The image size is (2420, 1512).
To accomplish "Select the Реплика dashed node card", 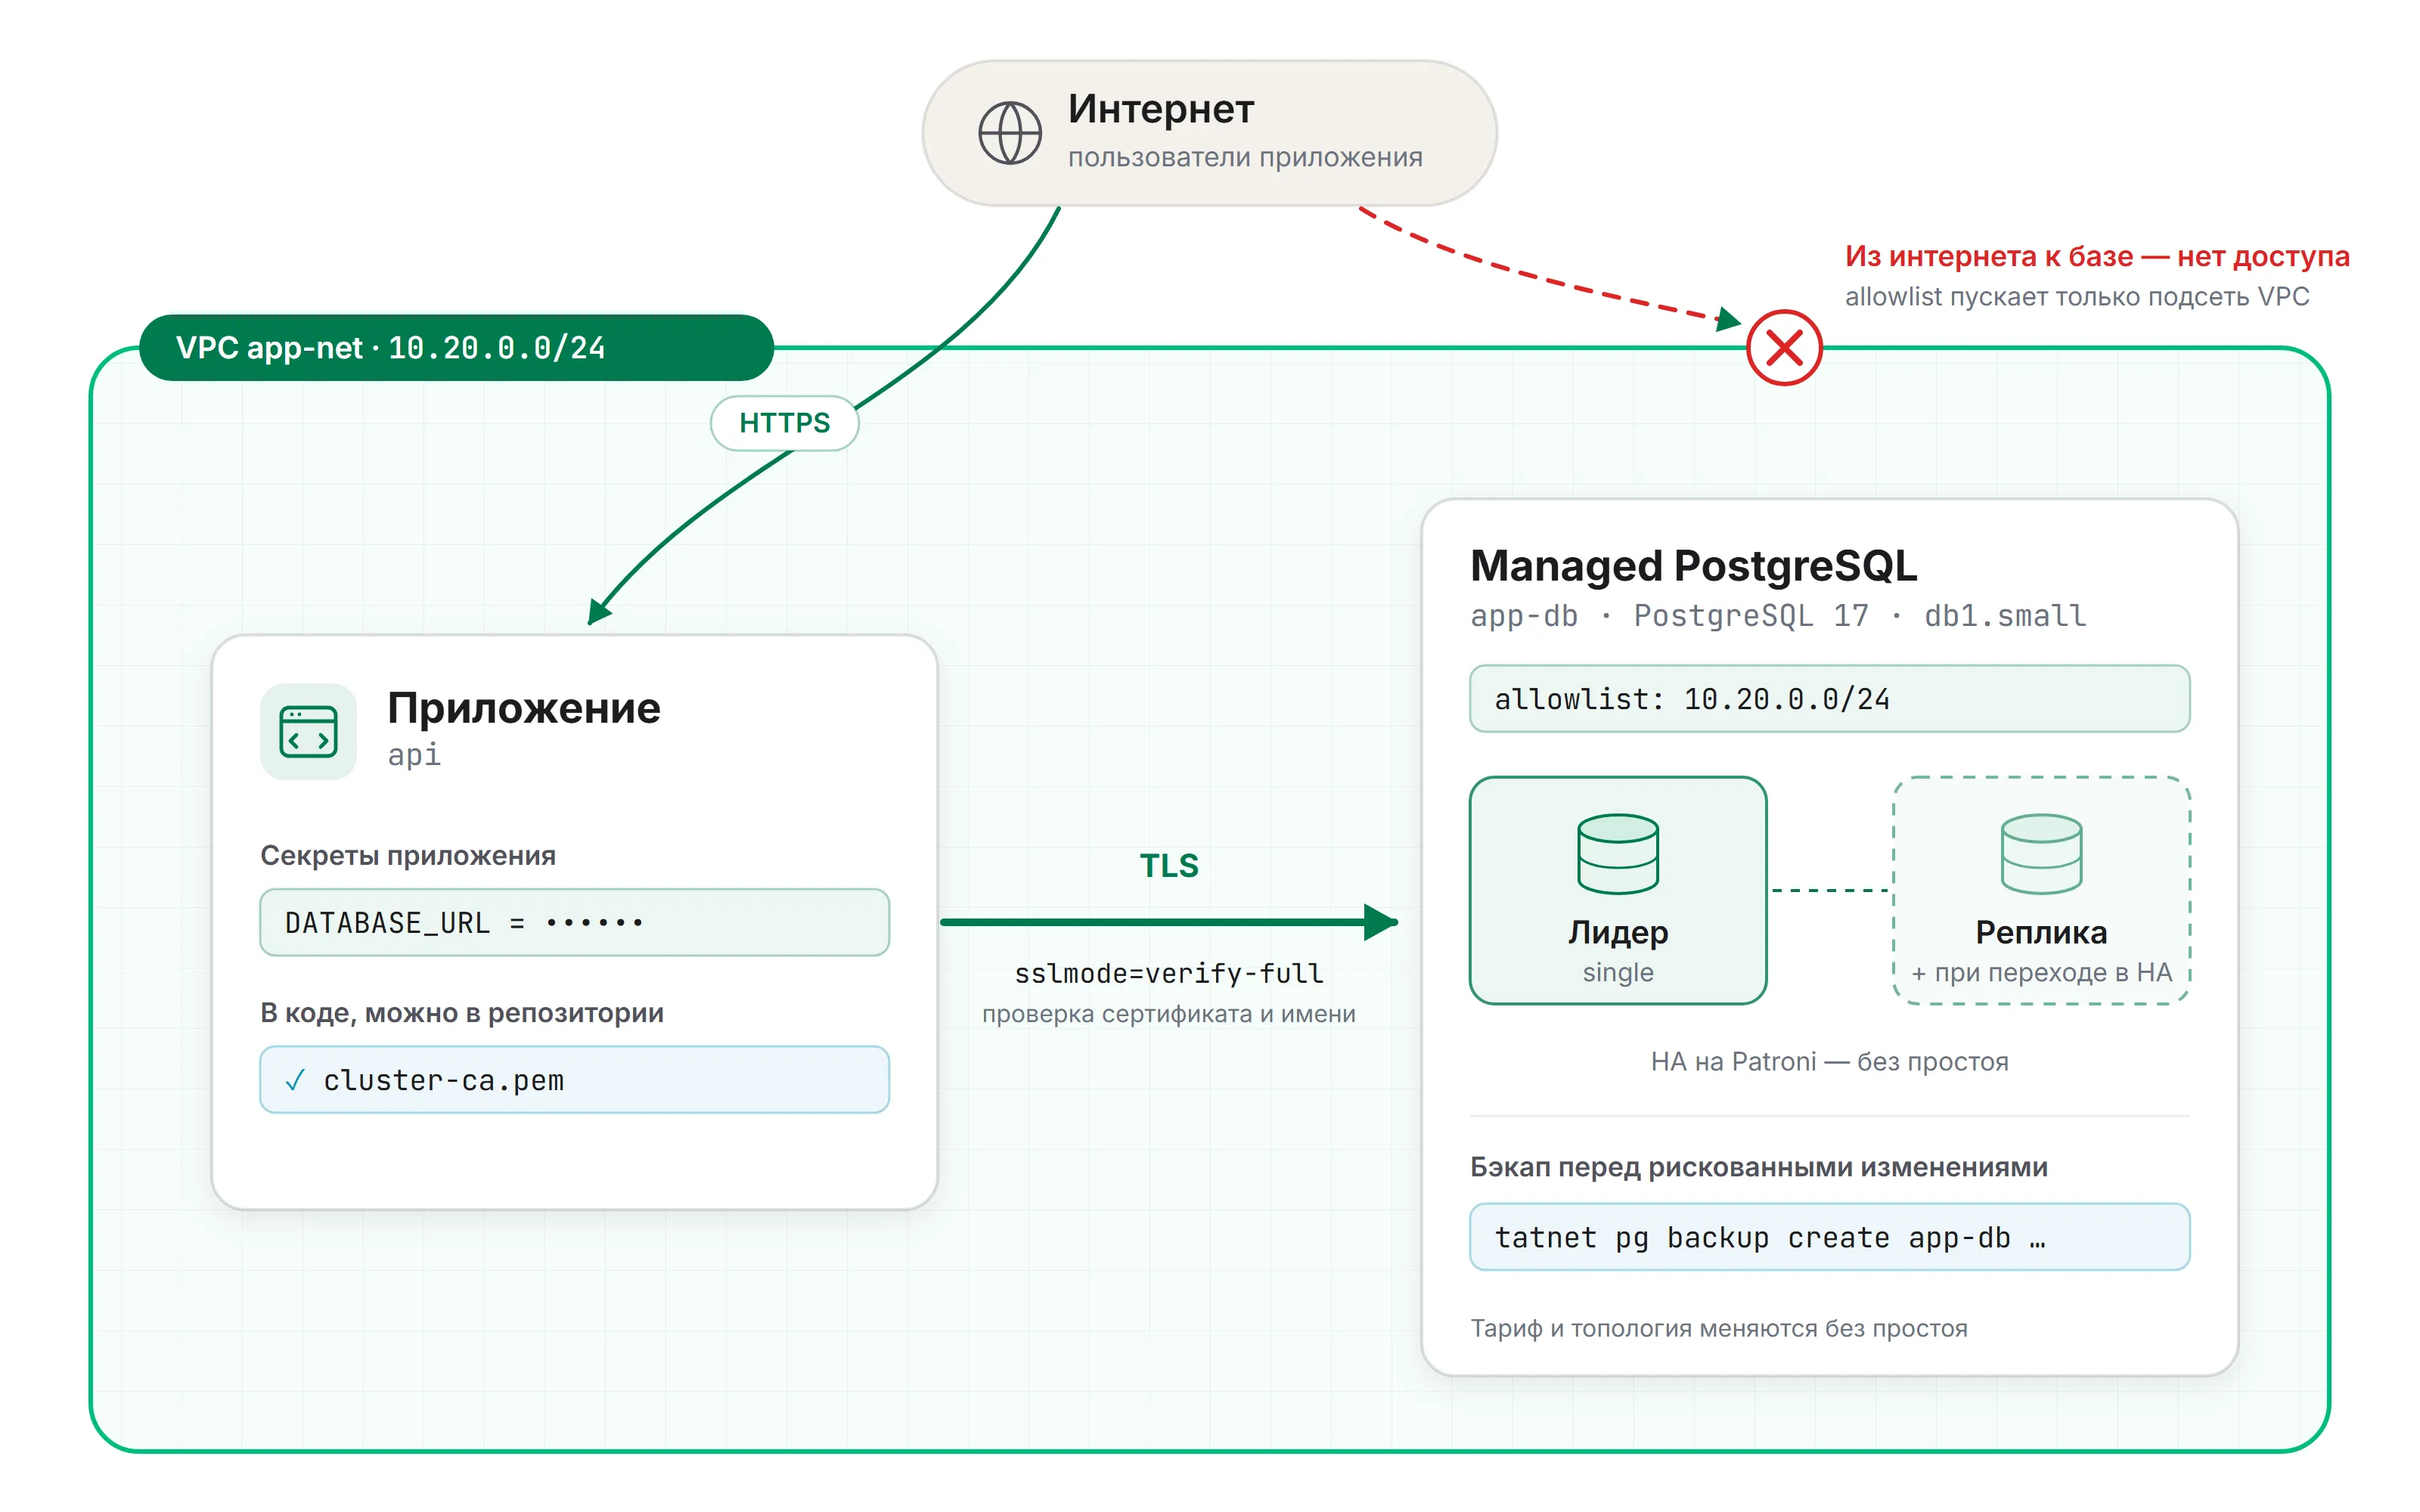I will click(x=2040, y=890).
